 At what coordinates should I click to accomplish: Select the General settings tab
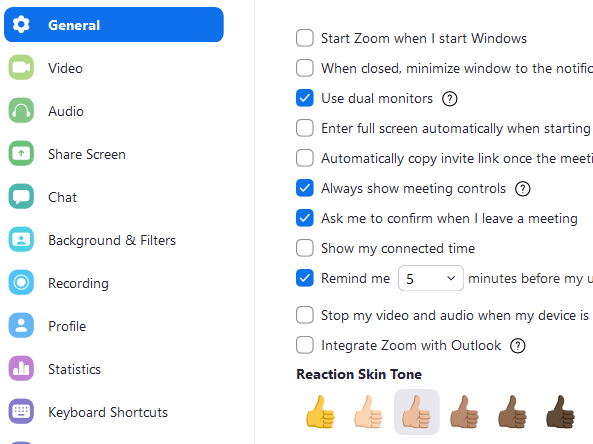point(114,25)
